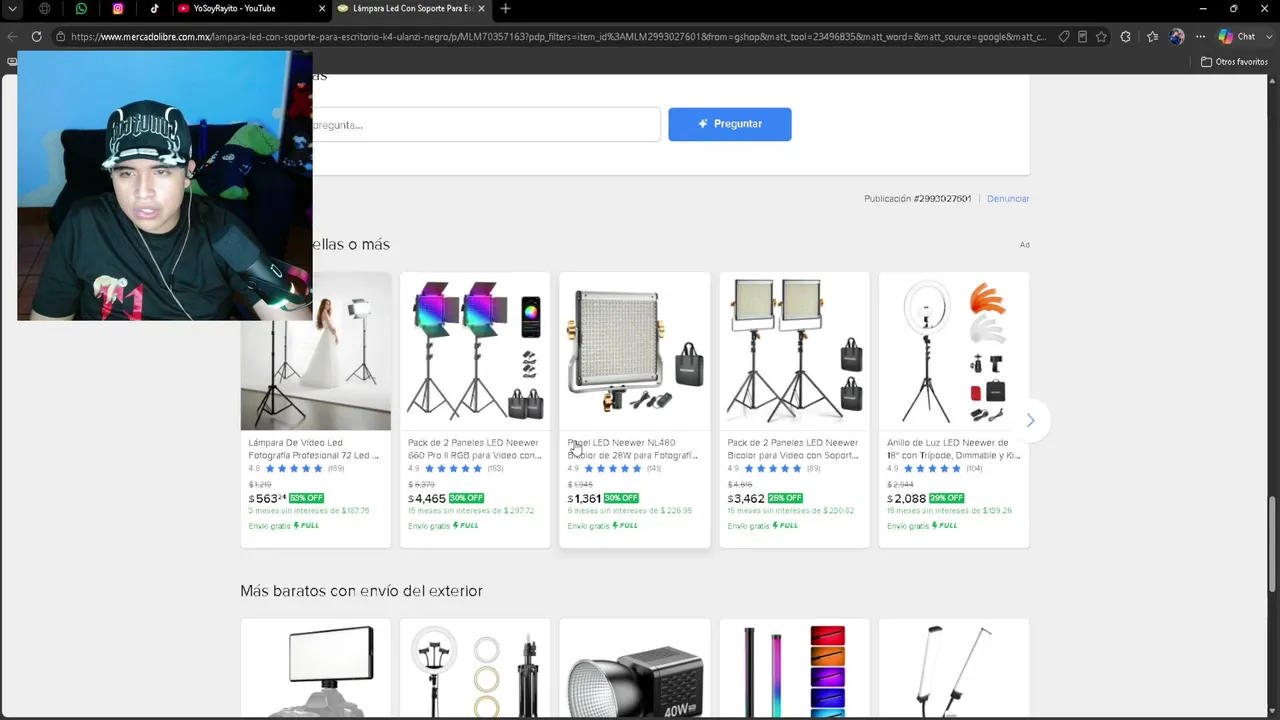Image resolution: width=1280 pixels, height=720 pixels.
Task: Open Pack de 2 Paneles Neewer Bicolor title
Action: (793, 449)
